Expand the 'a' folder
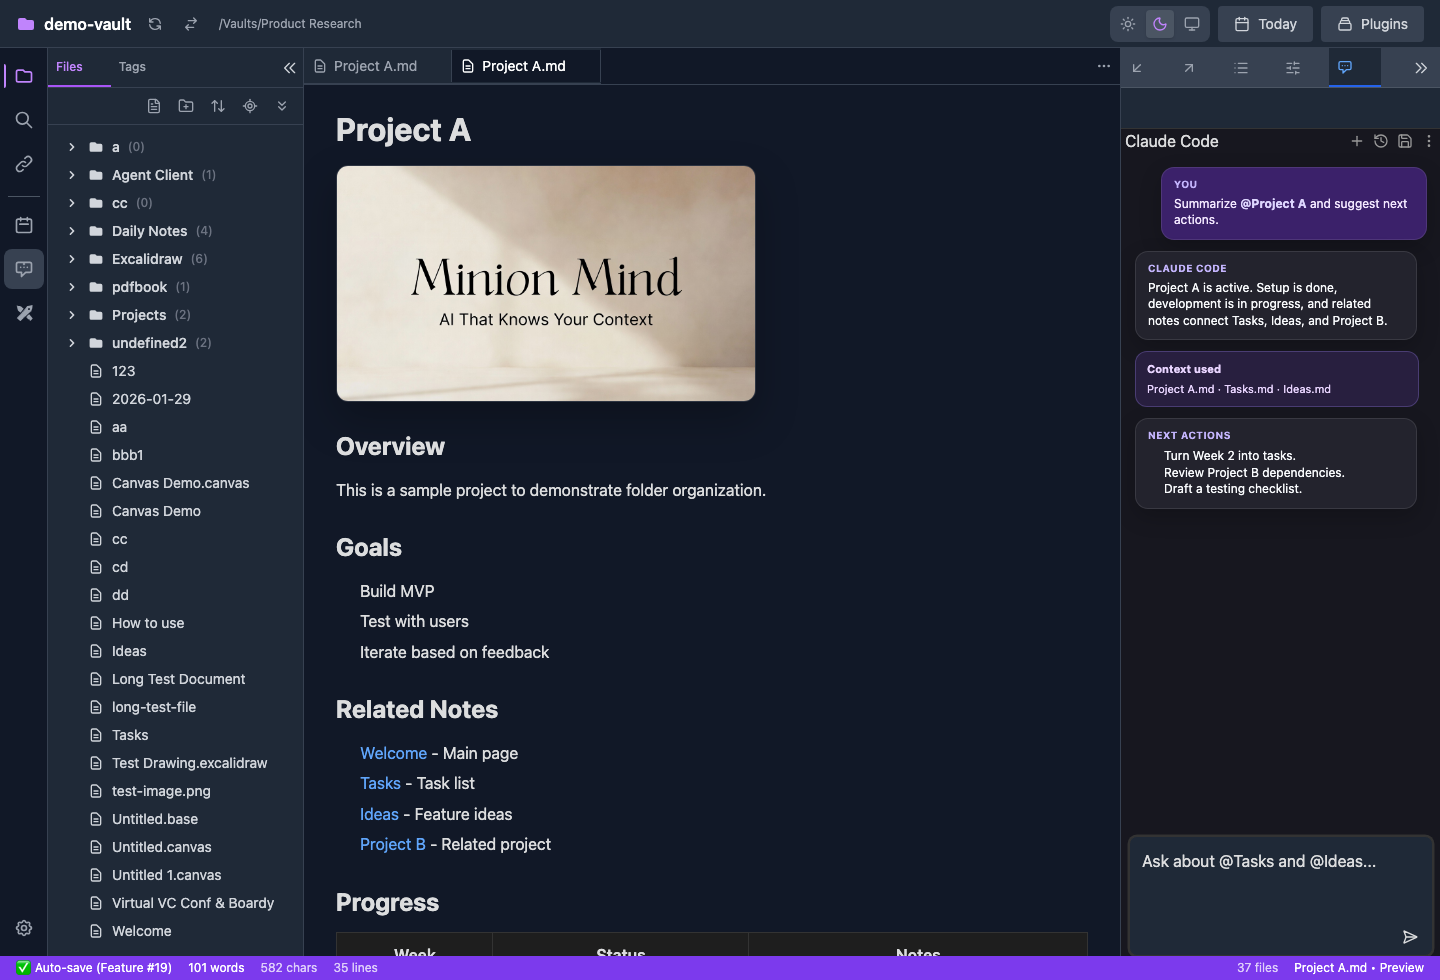 point(72,147)
